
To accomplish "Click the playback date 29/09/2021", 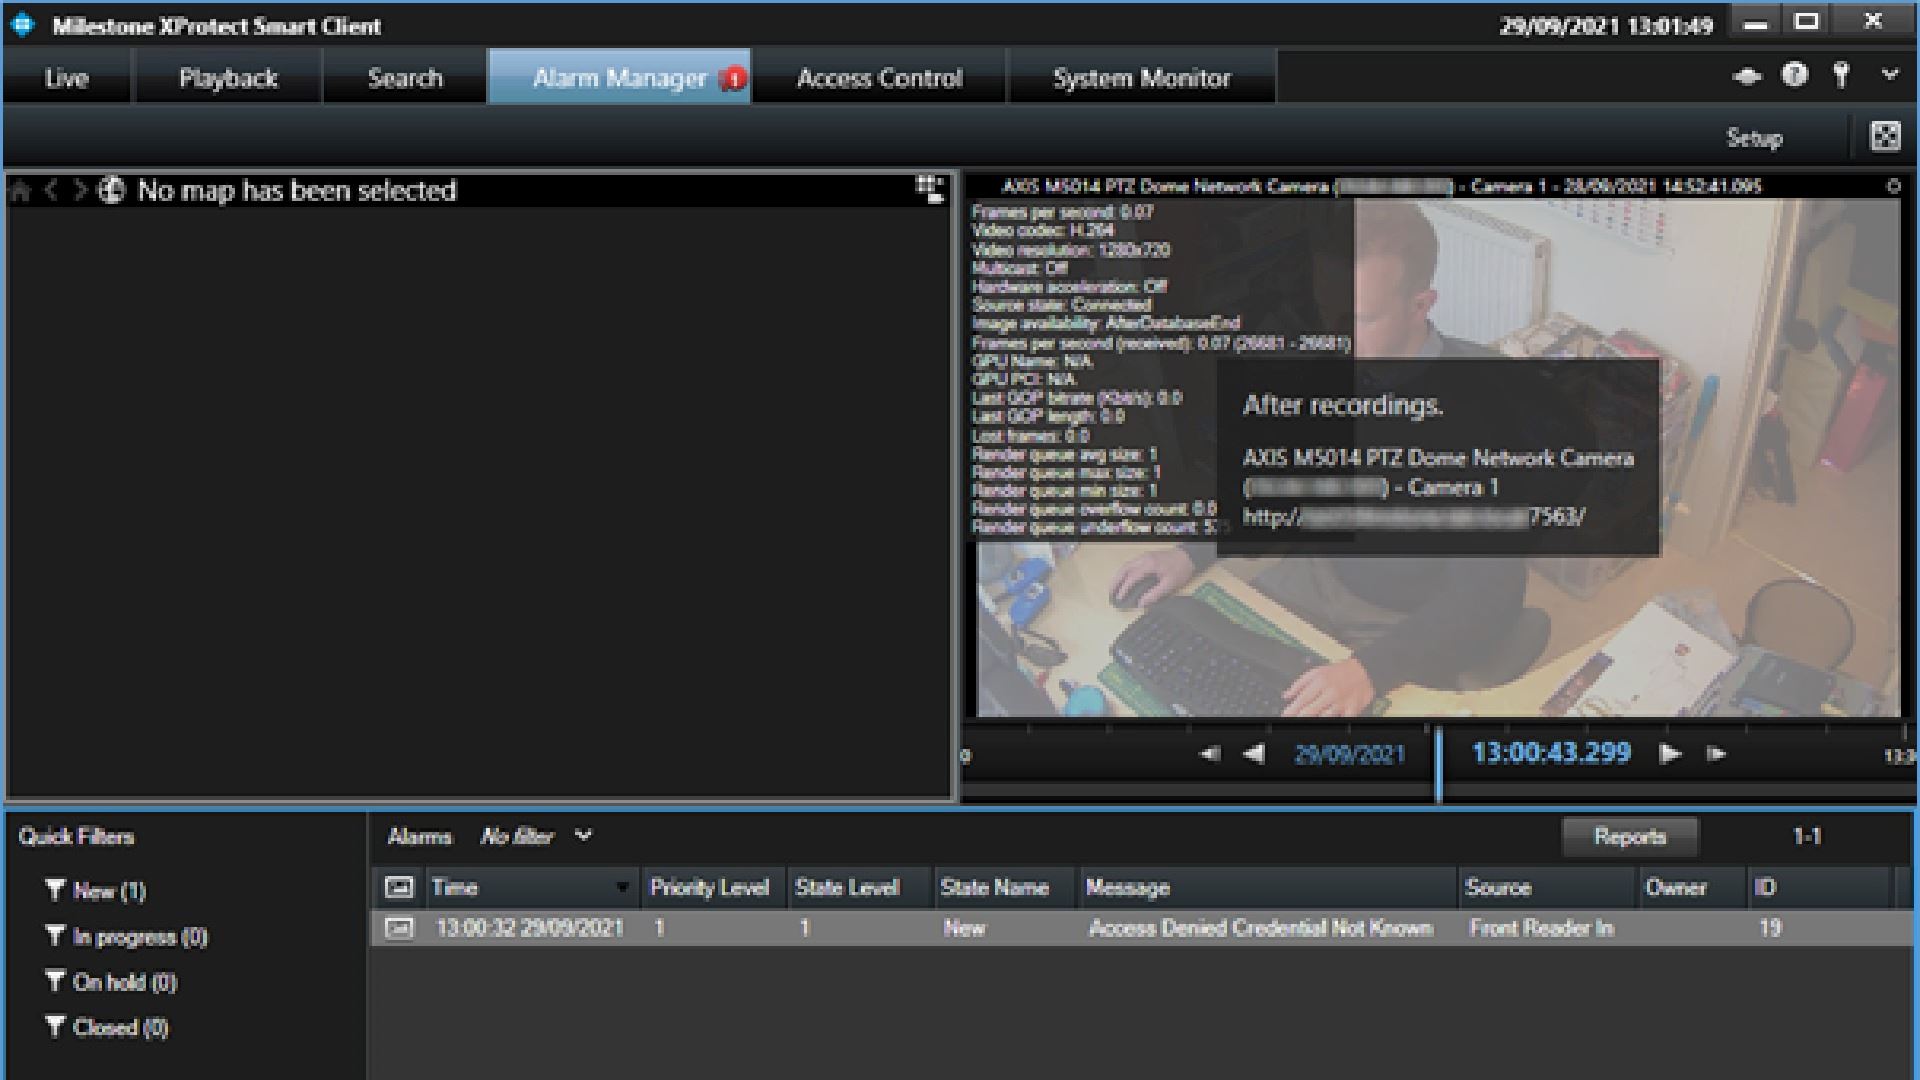I will click(x=1350, y=755).
